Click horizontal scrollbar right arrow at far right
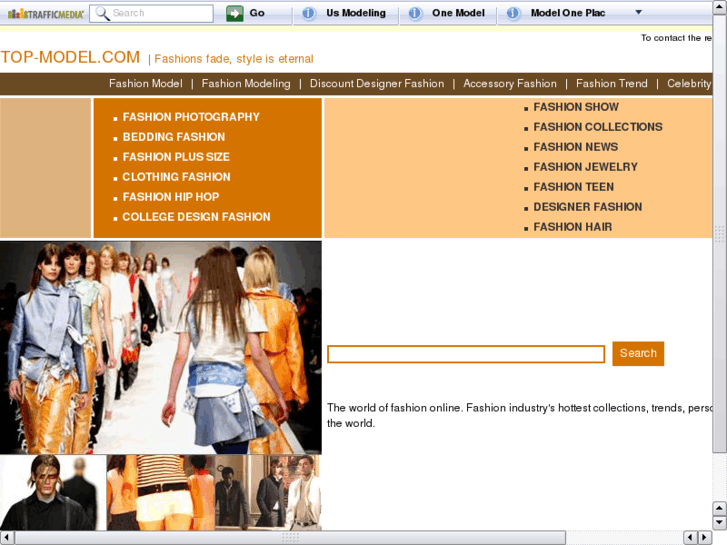 [705, 538]
